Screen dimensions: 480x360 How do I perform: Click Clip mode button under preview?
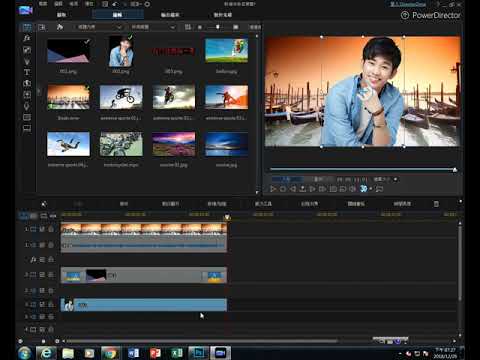click(x=287, y=179)
